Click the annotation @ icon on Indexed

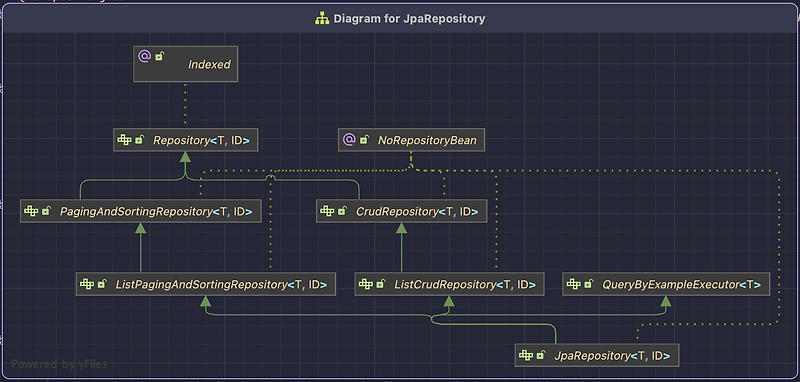pyautogui.click(x=144, y=56)
